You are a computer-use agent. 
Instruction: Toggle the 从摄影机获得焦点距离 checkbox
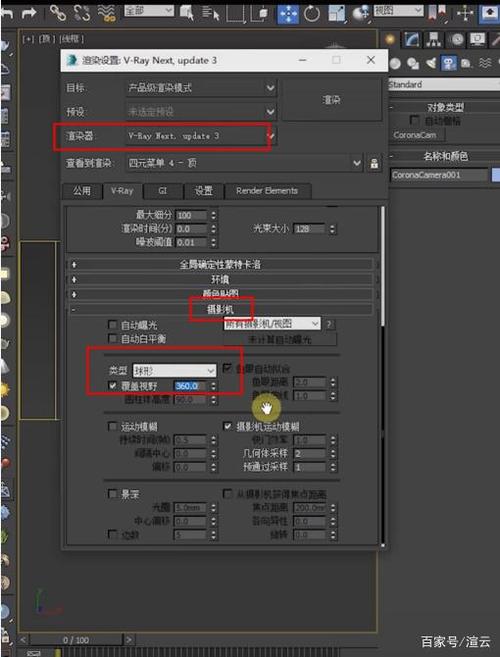[x=228, y=494]
